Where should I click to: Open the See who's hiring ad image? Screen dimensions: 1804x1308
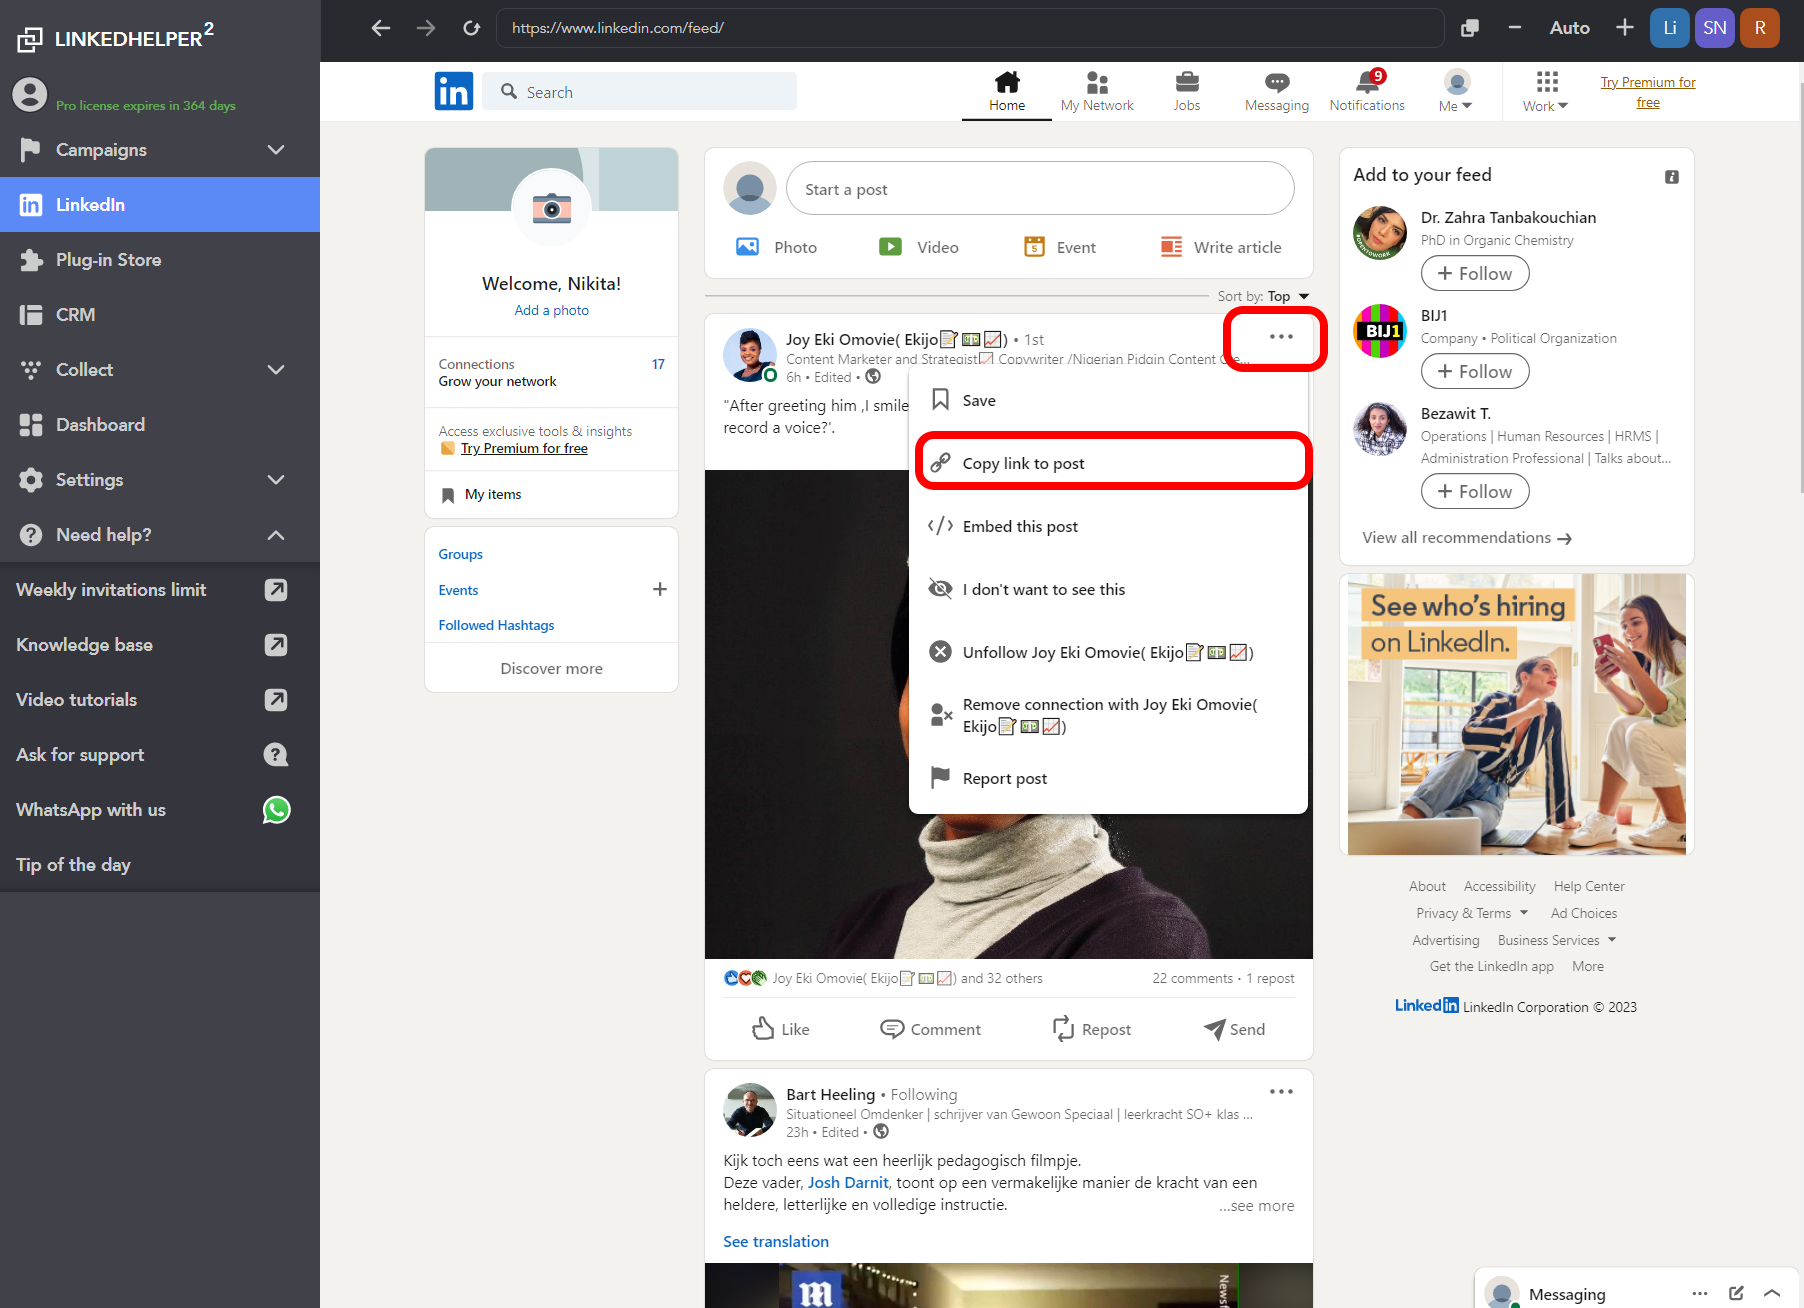pos(1516,714)
